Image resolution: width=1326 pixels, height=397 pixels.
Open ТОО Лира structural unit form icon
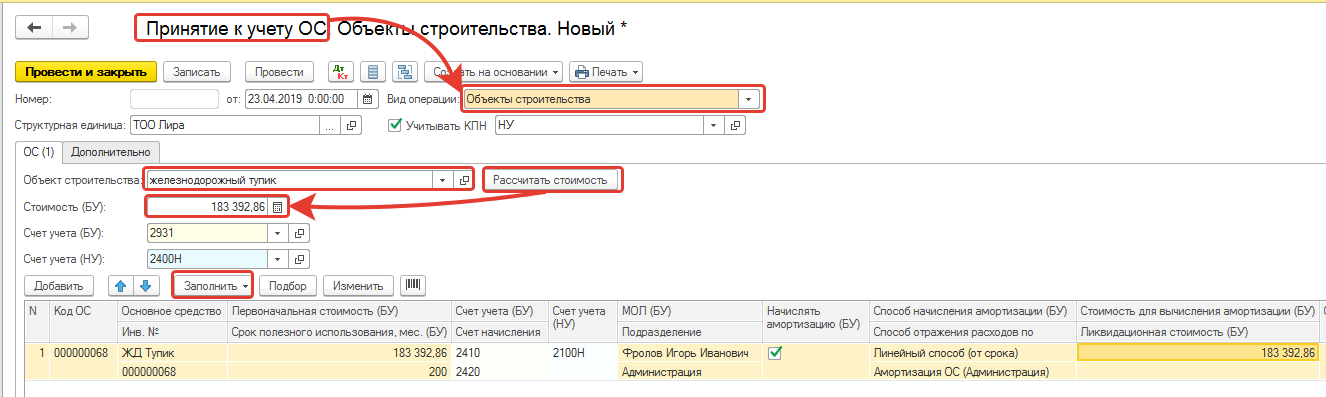pyautogui.click(x=351, y=126)
